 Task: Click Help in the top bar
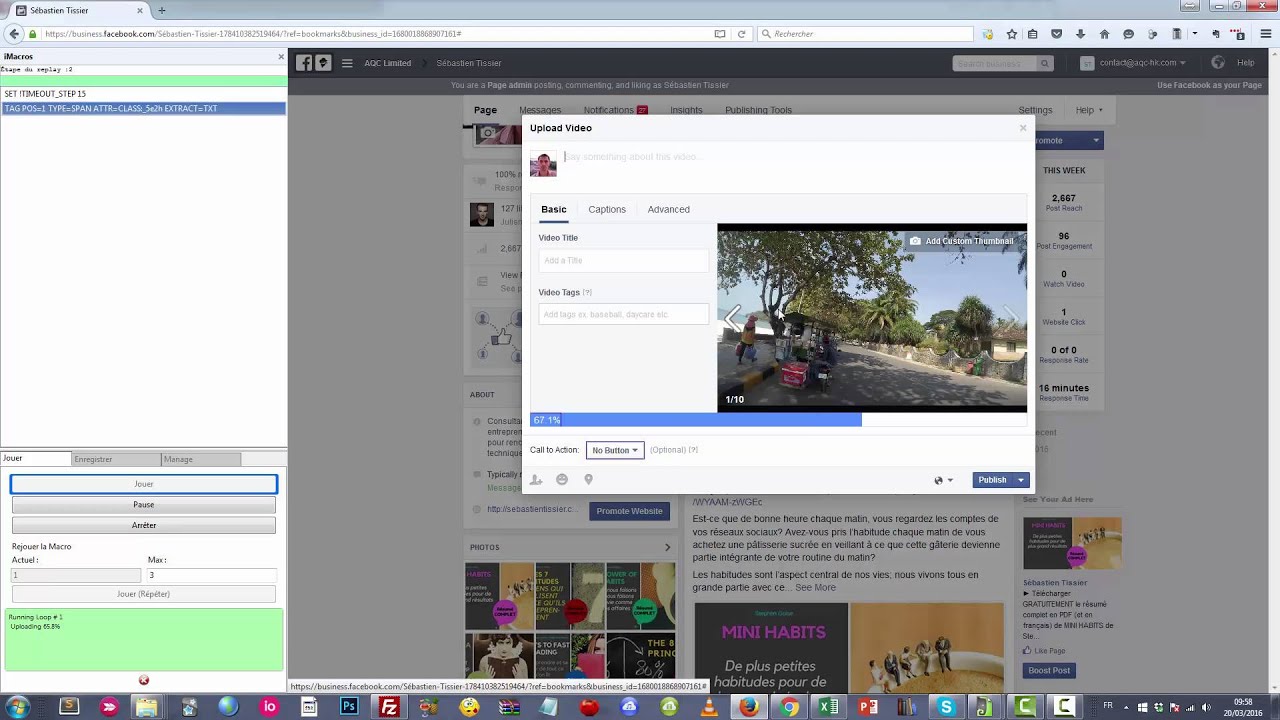[1246, 63]
